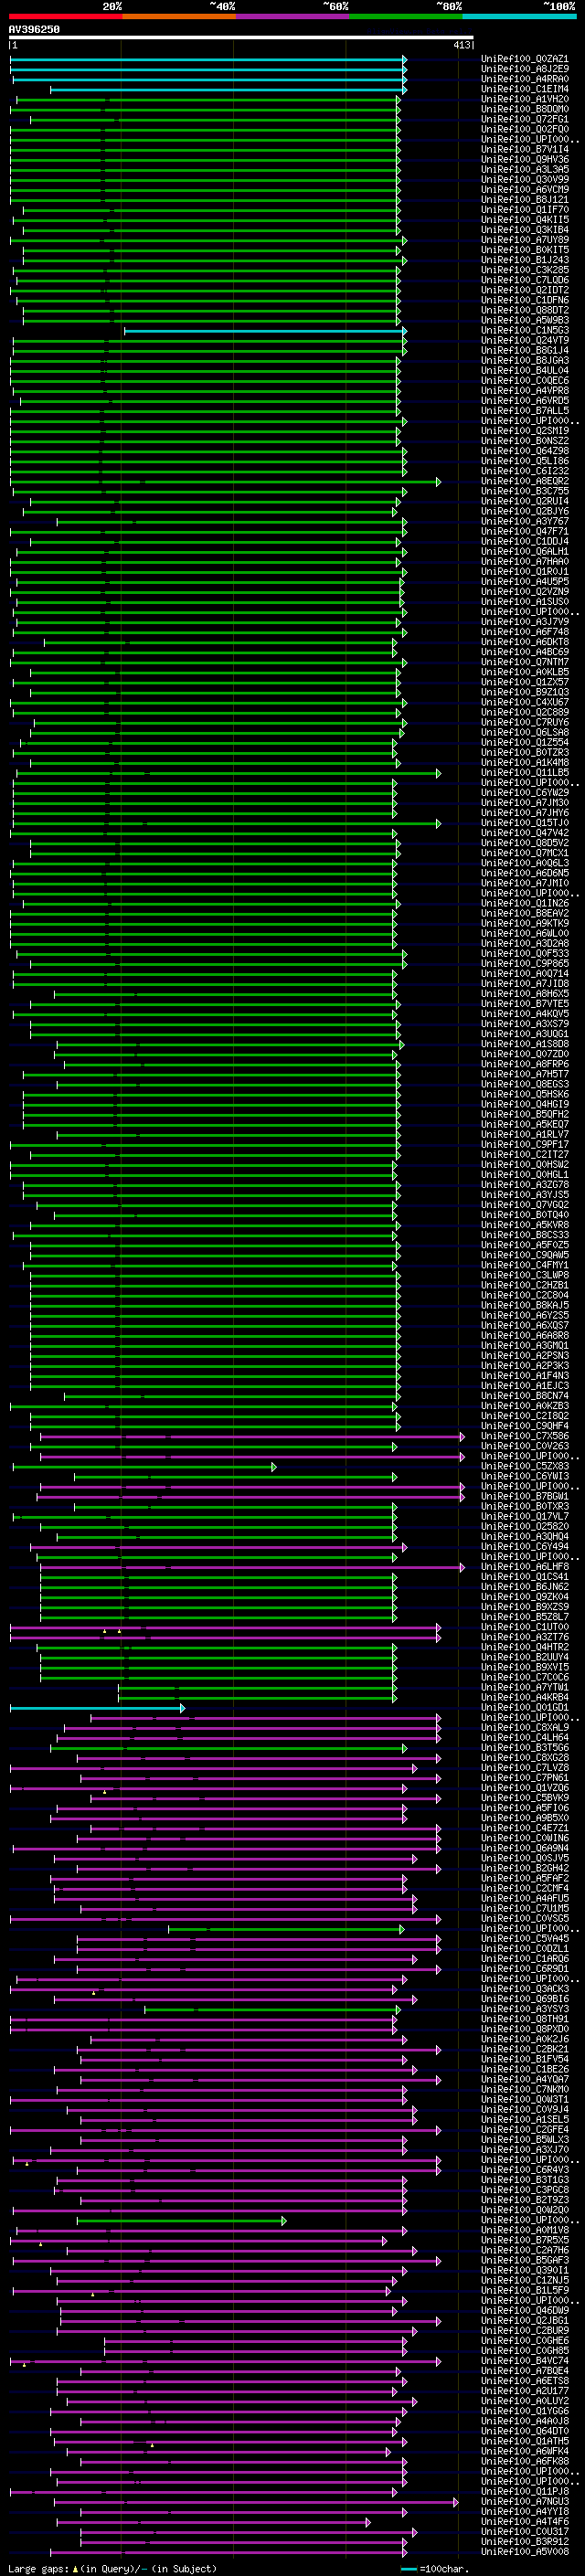Image resolution: width=585 pixels, height=2576 pixels.
Task: Click hit text UniRef100_C5BVK9
Action: (524, 1797)
